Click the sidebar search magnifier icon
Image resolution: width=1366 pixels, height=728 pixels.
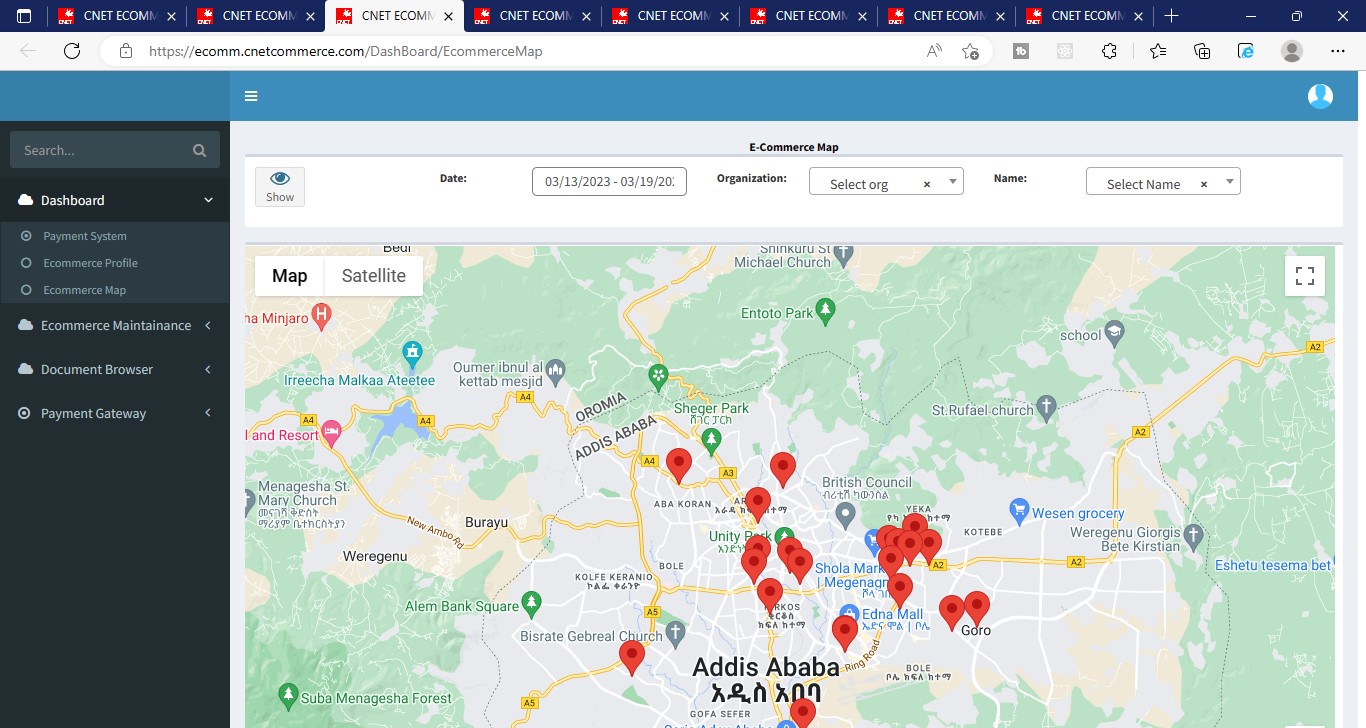pos(200,150)
